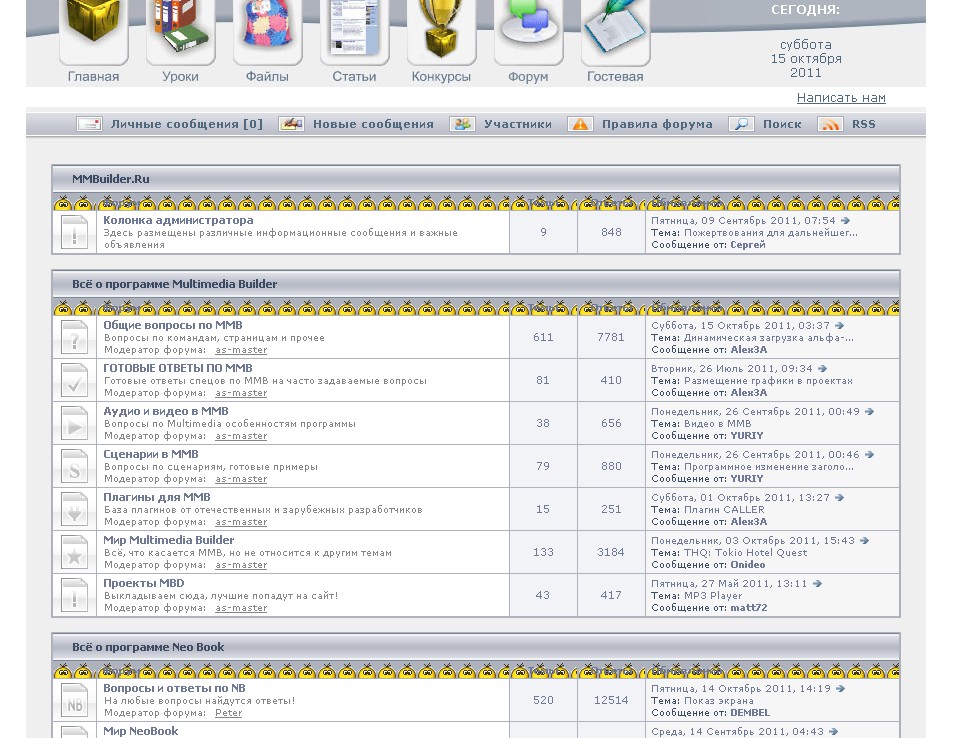The width and height of the screenshot is (975, 738).
Task: Open the ГОТОВЫЕ ОТВЕТЫ ПО ММВ forum
Action: point(178,368)
